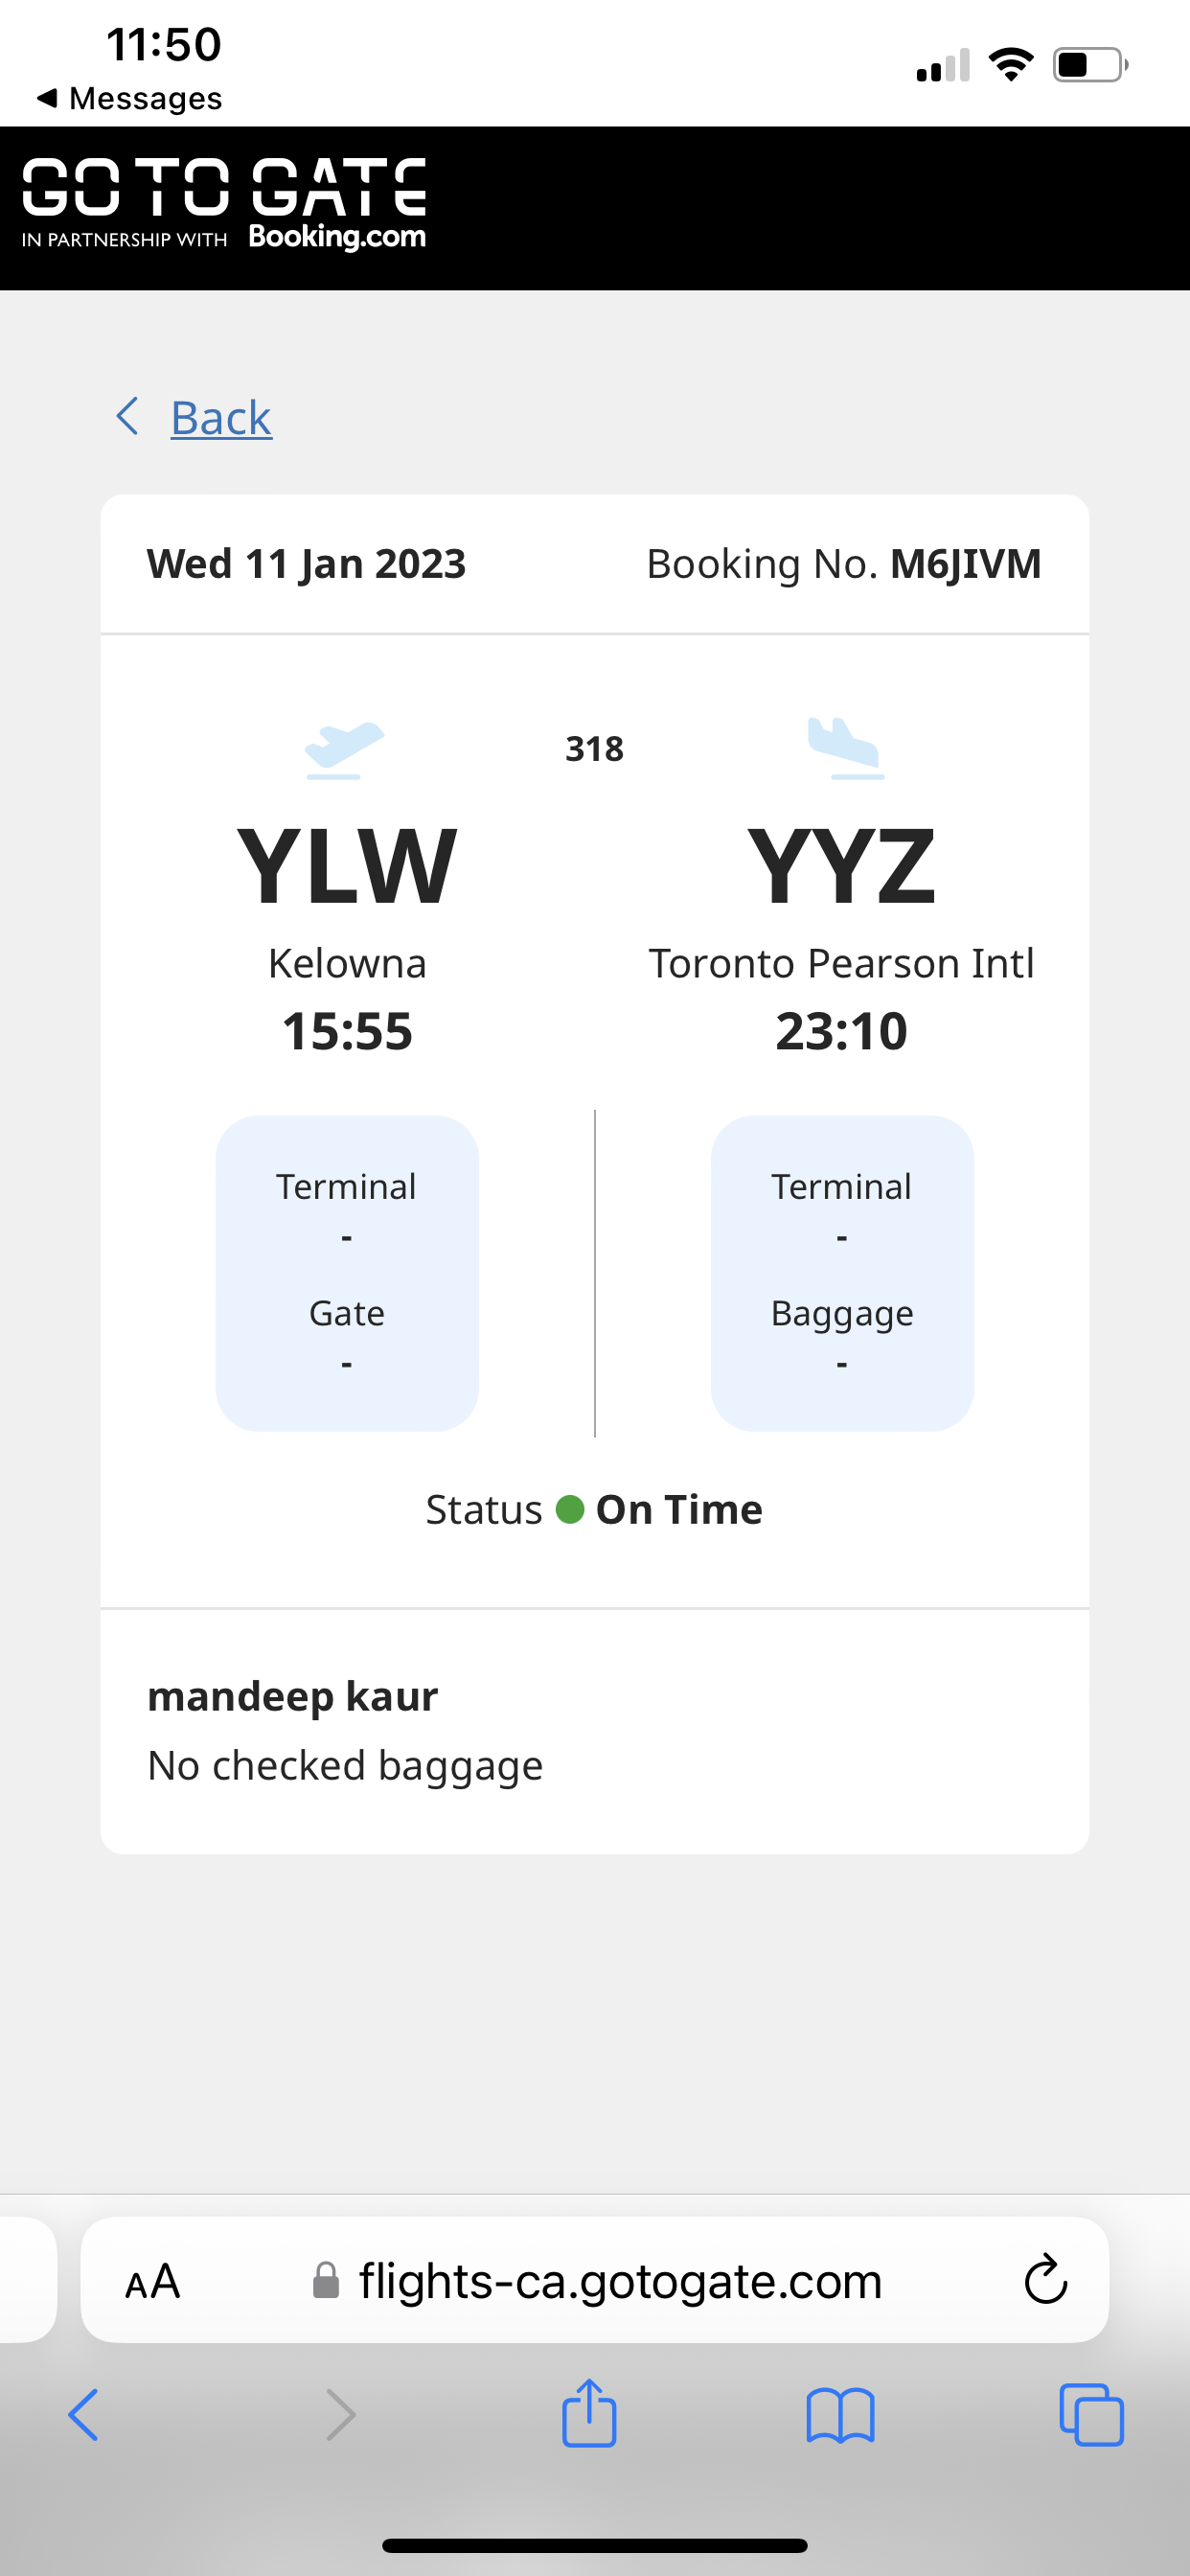Reload the page with refresh icon
Screen dimensions: 1190x2576
point(1046,2281)
